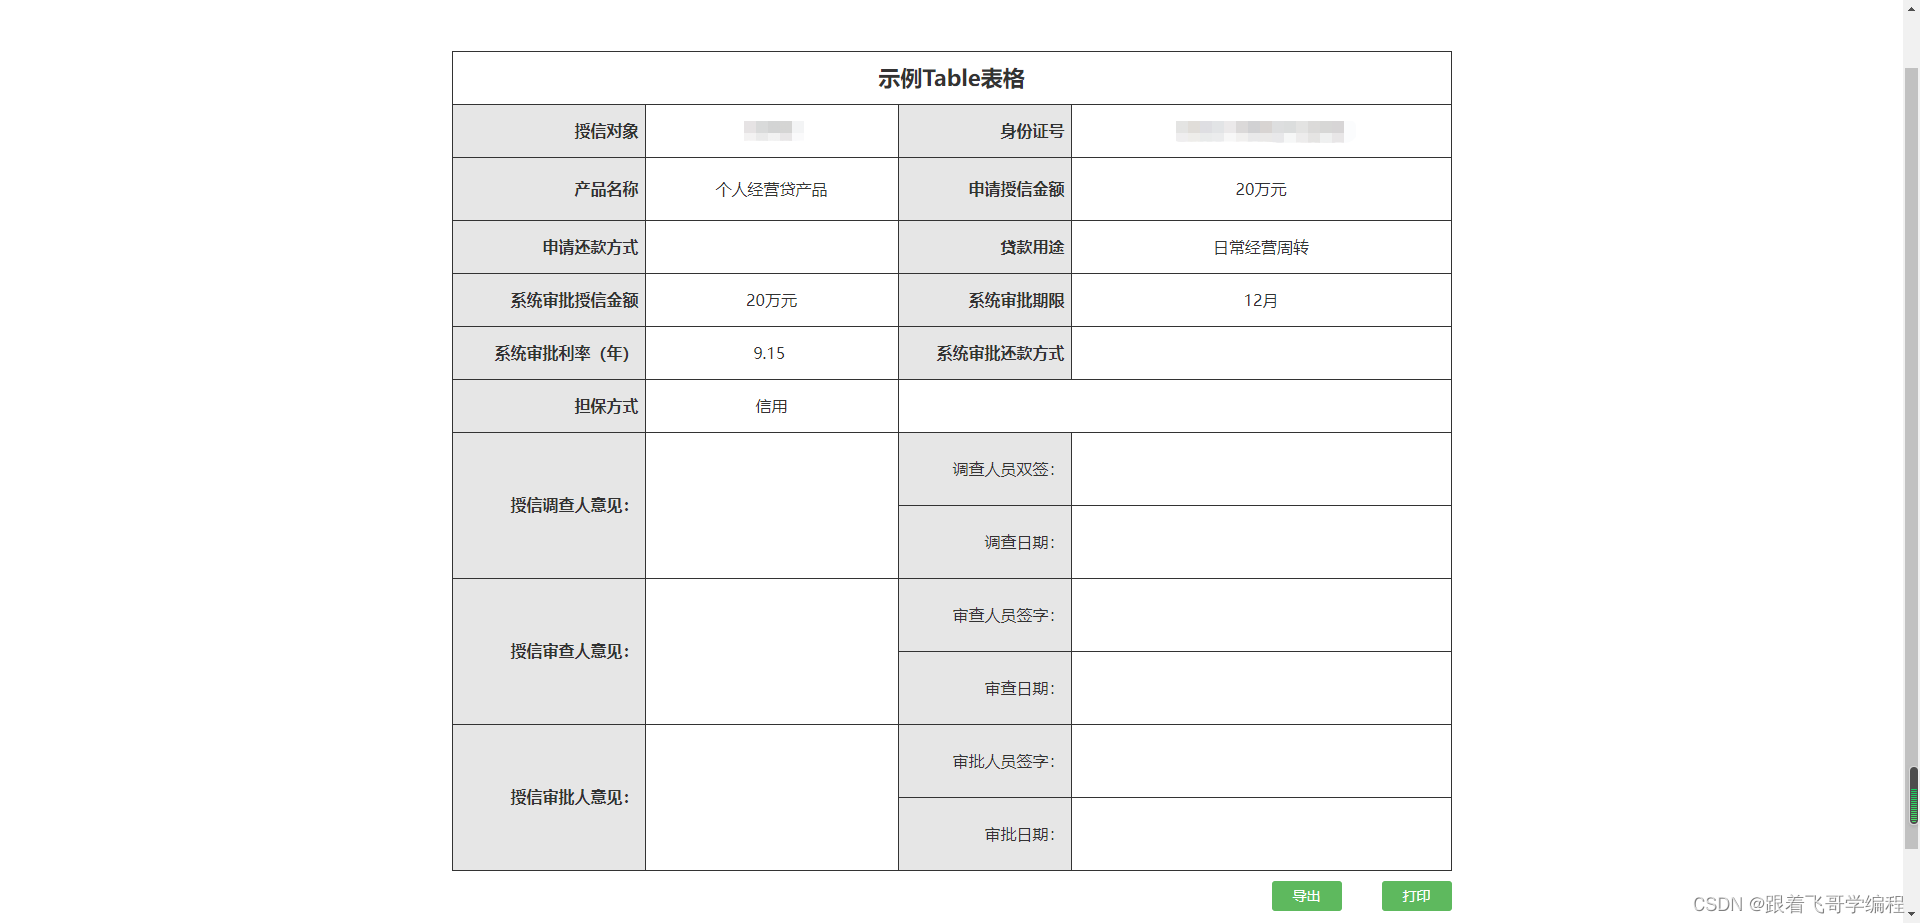Image resolution: width=1920 pixels, height=923 pixels.
Task: Click the 授信调查人意见 opinion text area
Action: click(771, 505)
